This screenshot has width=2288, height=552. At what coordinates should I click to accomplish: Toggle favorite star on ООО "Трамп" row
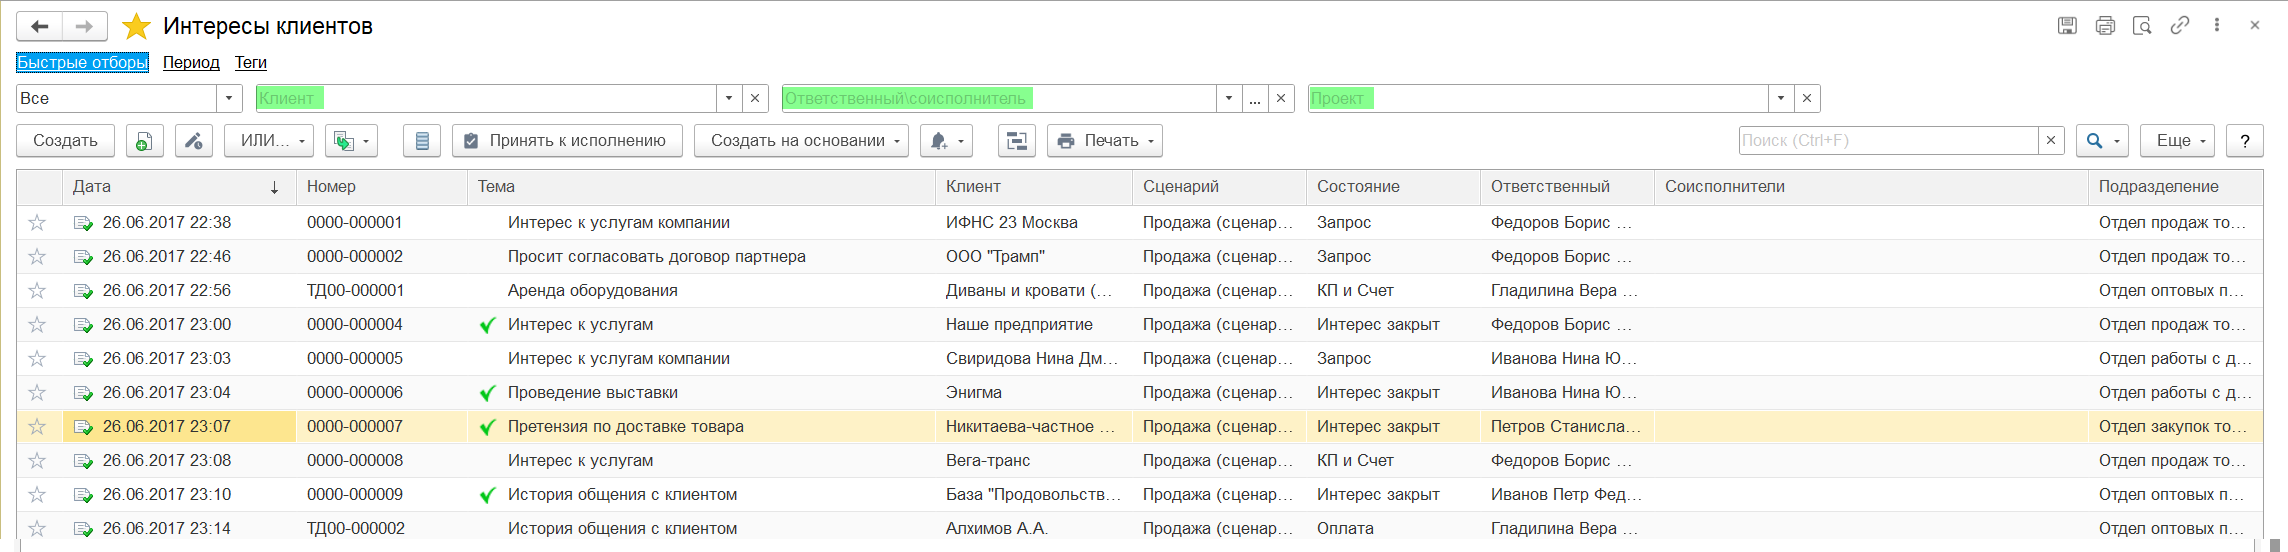pos(37,257)
